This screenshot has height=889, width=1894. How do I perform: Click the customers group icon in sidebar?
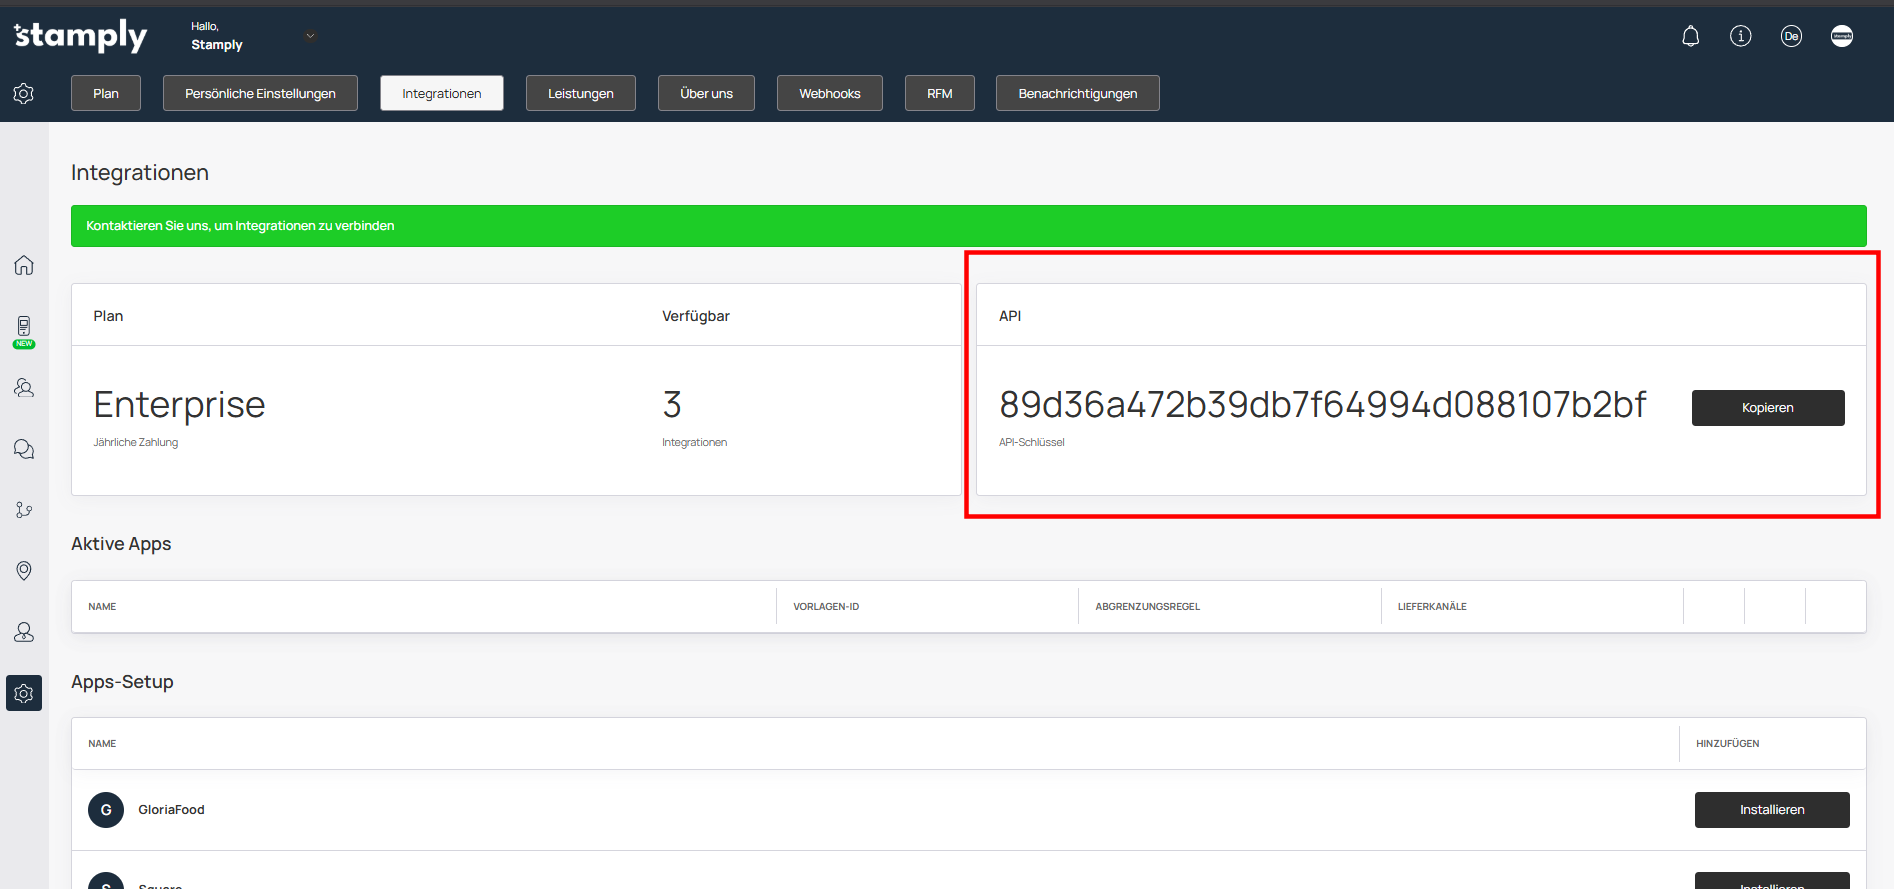(24, 388)
